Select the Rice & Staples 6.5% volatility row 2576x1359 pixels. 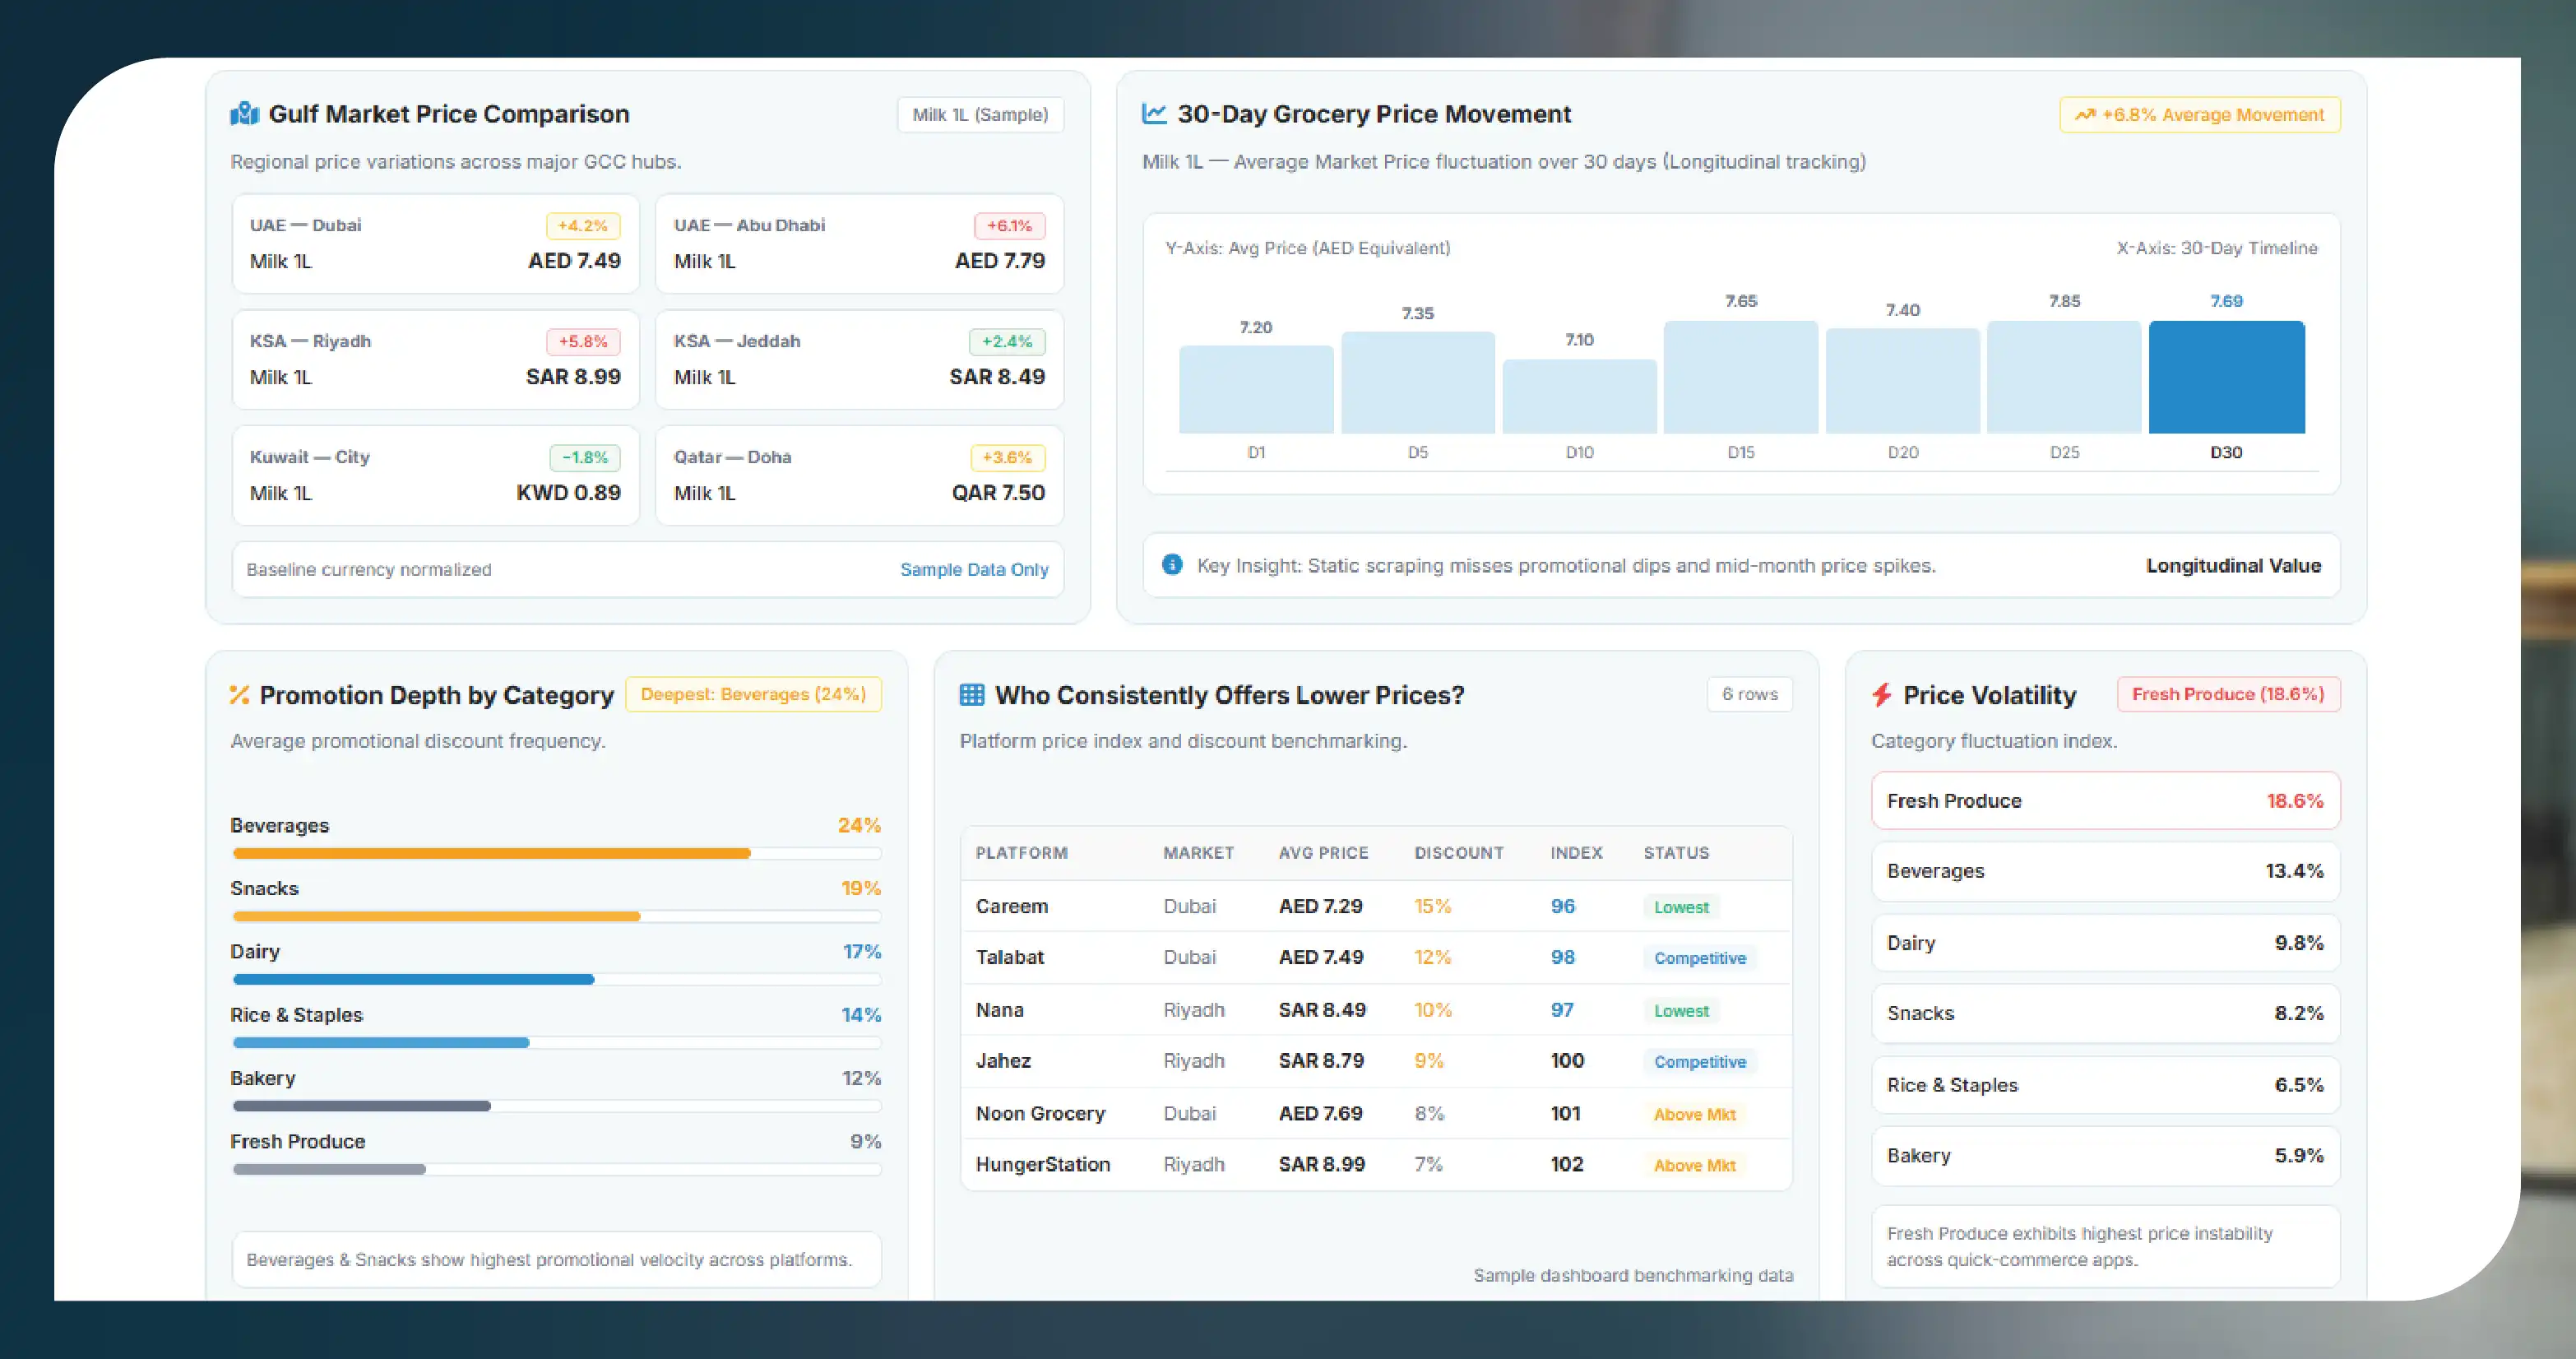click(x=2105, y=1085)
